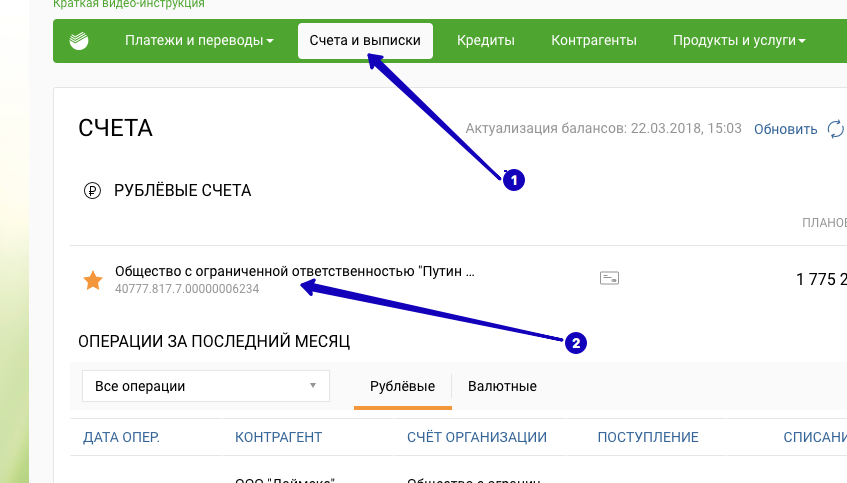Viewport: 847px width, 483px height.
Task: Click the Обновить link
Action: tap(785, 129)
